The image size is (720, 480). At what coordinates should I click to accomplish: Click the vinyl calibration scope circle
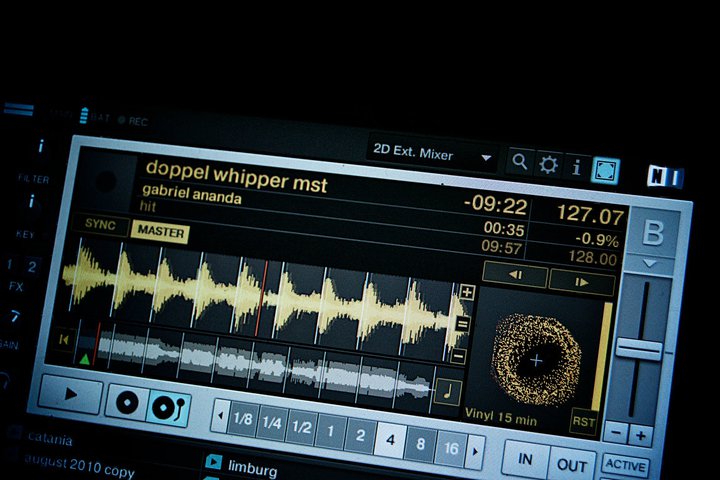tap(536, 360)
